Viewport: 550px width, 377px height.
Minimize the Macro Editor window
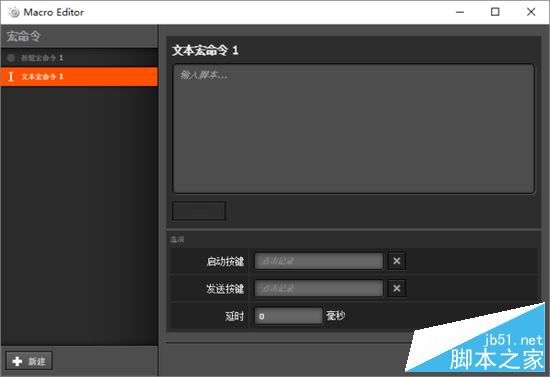(460, 12)
